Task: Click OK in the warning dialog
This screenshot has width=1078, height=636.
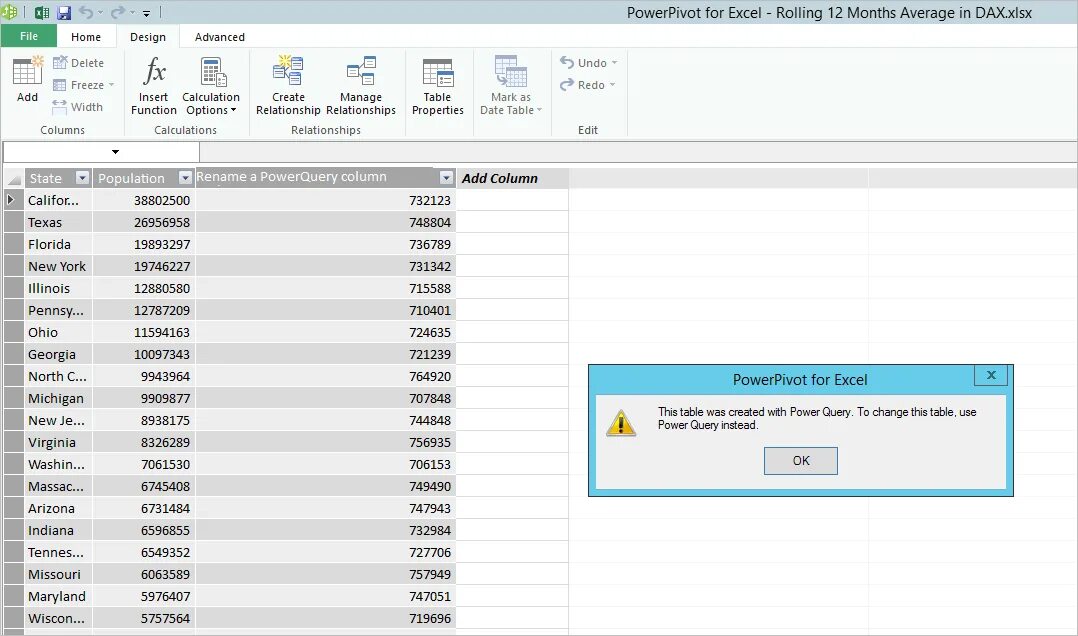Action: 801,461
